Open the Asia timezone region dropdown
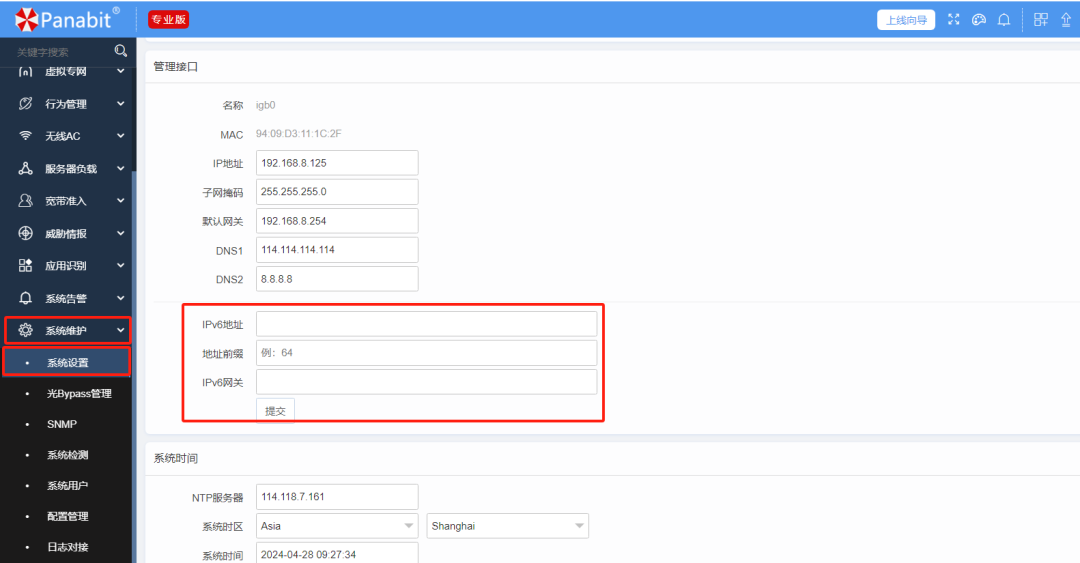1080x563 pixels. coord(337,526)
